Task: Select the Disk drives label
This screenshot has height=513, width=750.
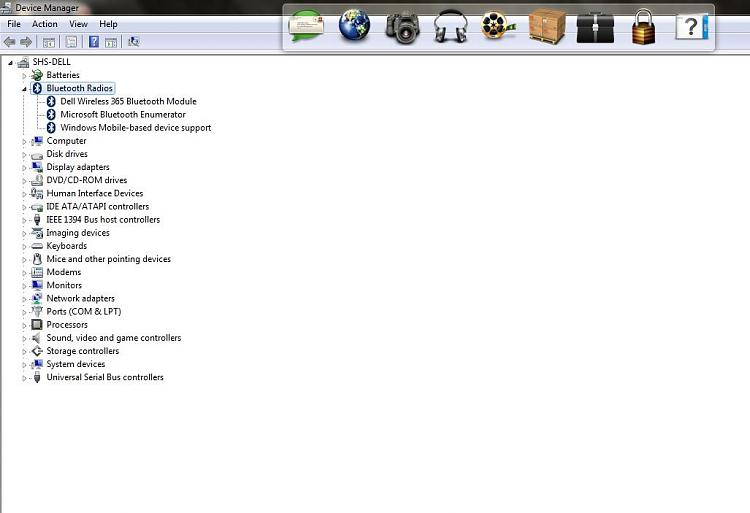Action: pos(67,154)
